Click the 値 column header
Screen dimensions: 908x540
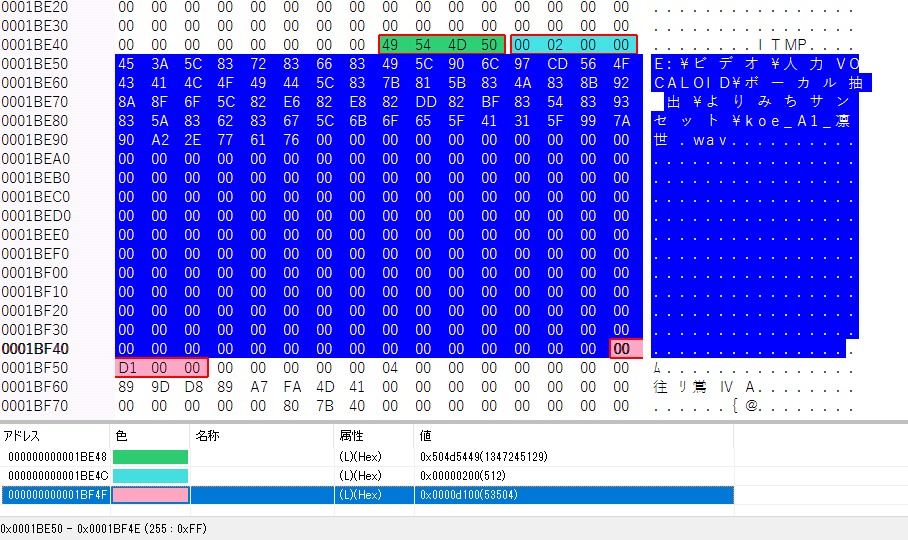[426, 436]
